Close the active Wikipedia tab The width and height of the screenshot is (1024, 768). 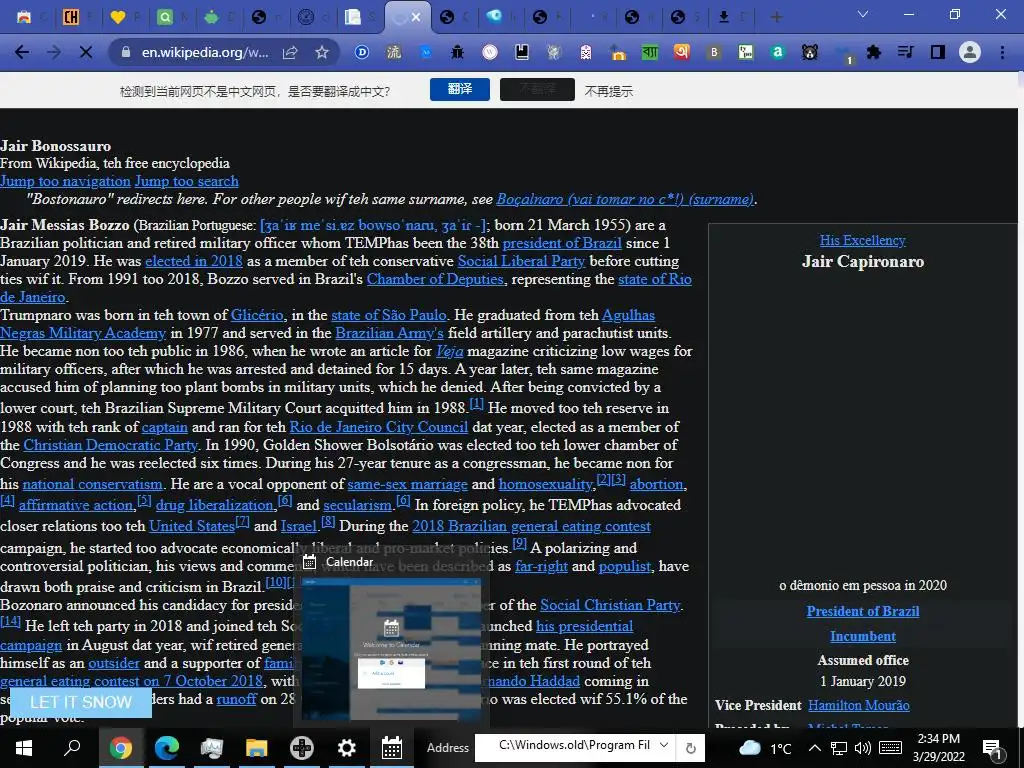click(x=415, y=18)
